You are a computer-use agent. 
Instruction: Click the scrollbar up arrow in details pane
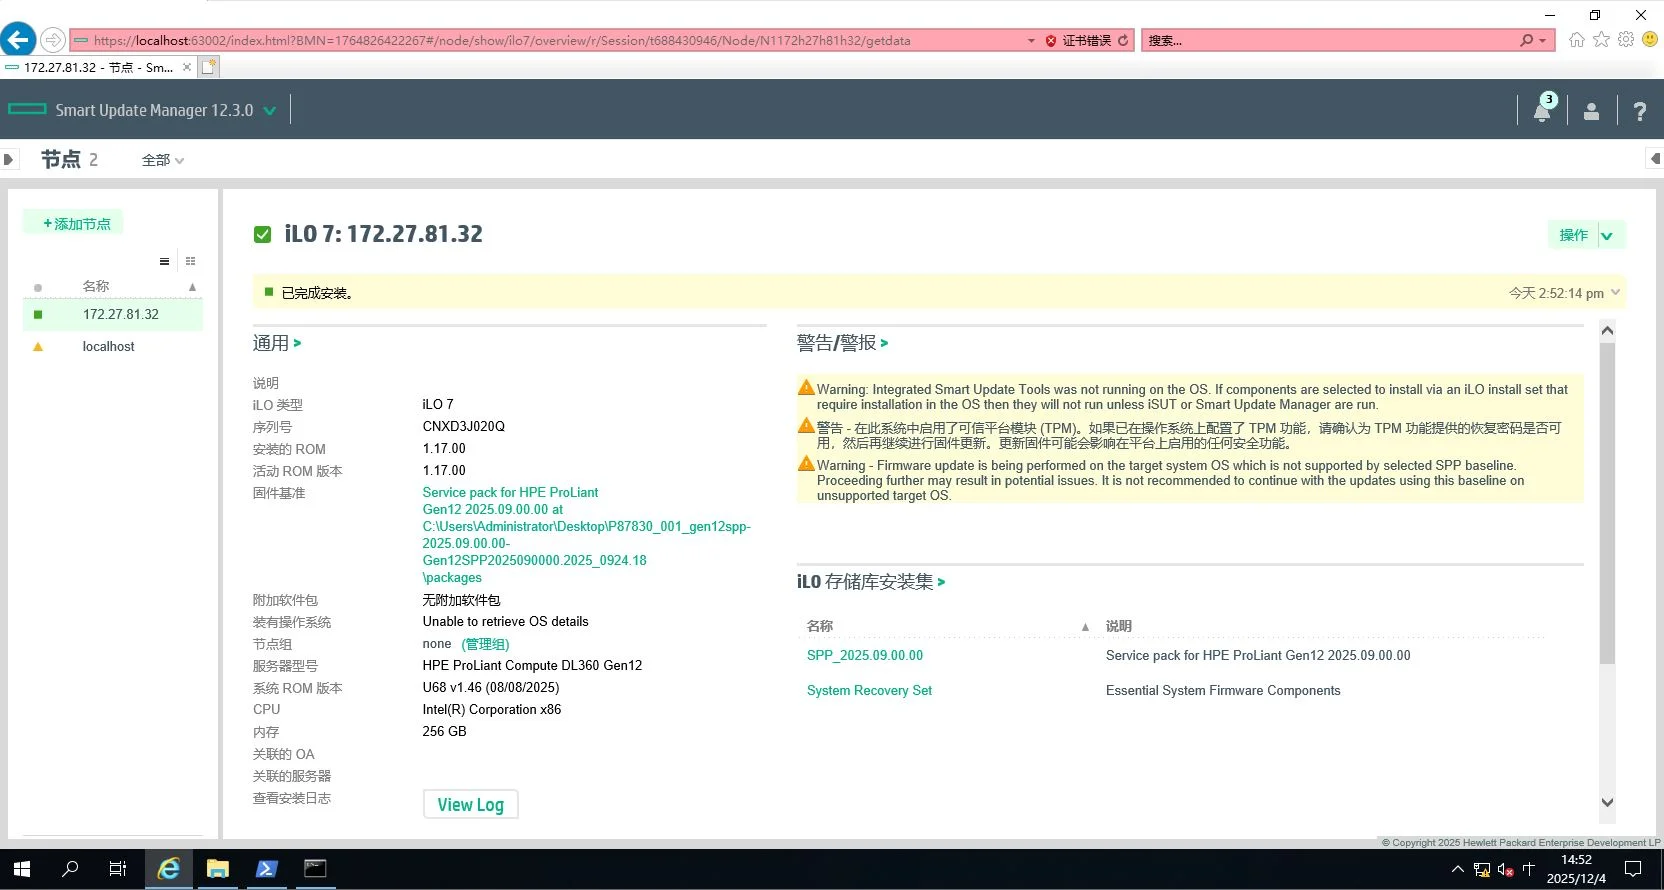(1607, 331)
